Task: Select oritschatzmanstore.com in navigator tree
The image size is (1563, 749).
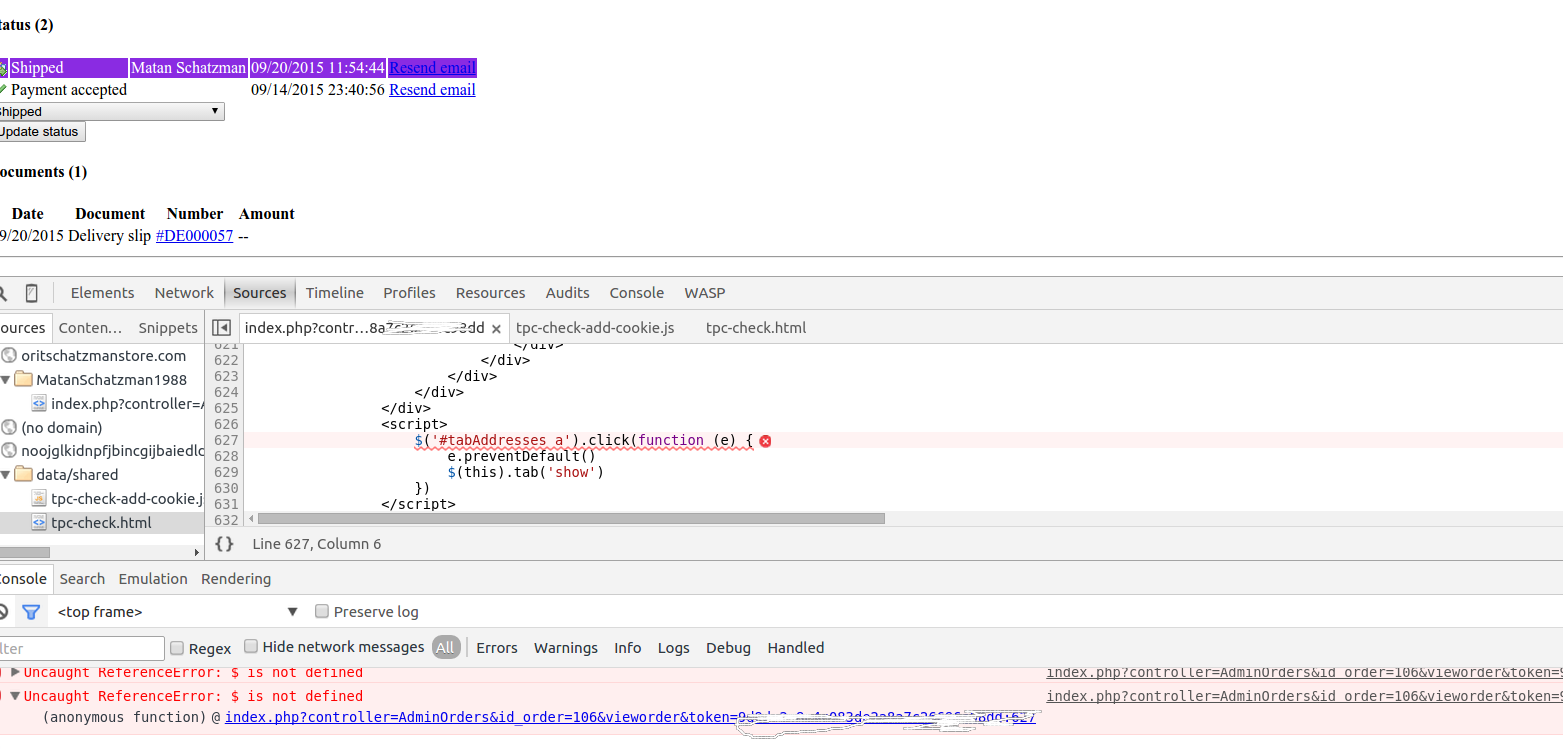Action: pyautogui.click(x=104, y=355)
